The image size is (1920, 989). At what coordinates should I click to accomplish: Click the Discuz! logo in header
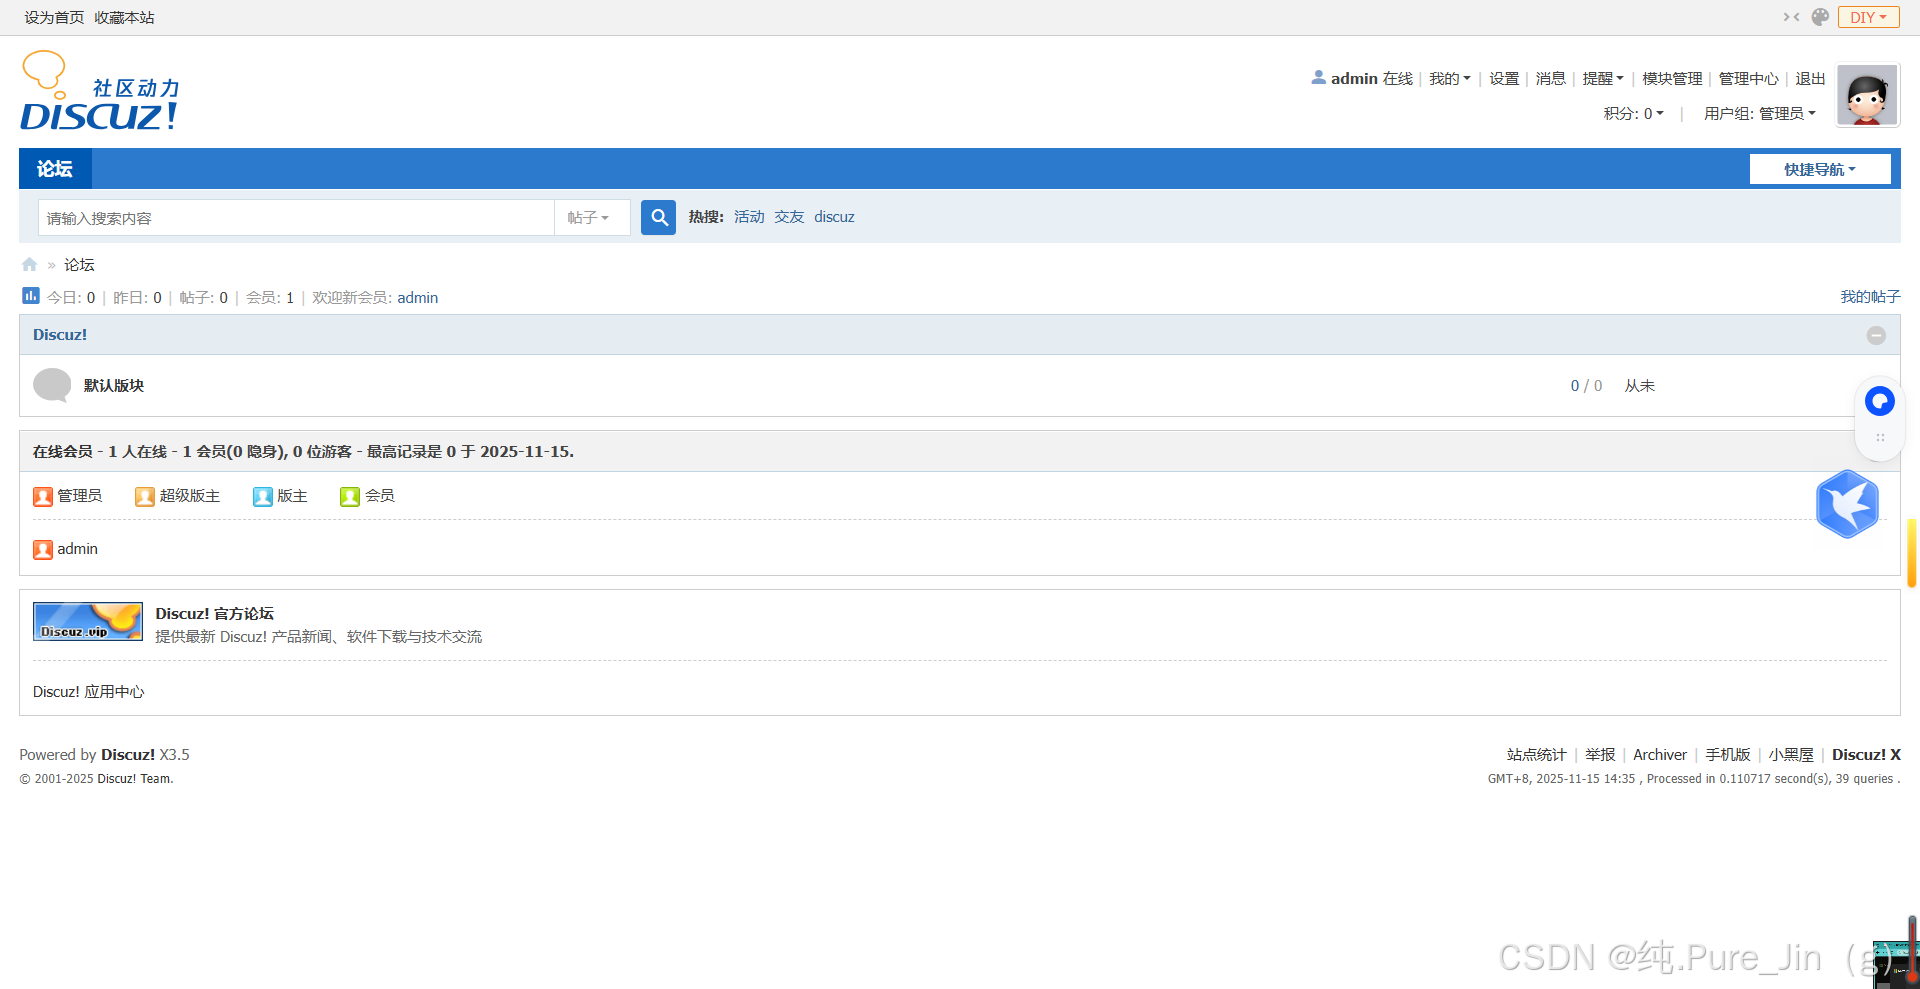[x=99, y=91]
